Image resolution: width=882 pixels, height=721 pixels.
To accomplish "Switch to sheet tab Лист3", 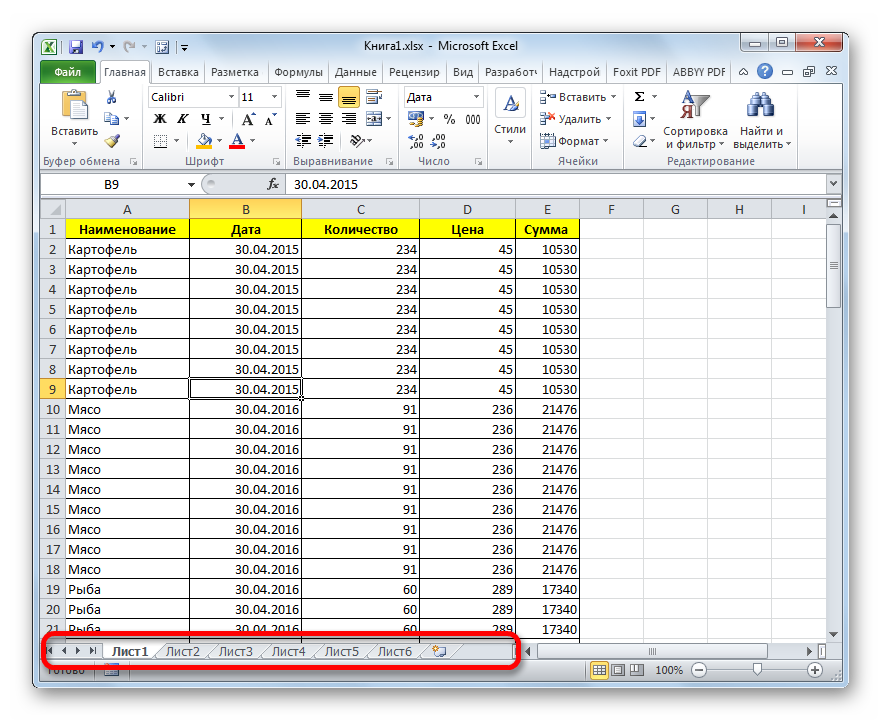I will click(236, 651).
